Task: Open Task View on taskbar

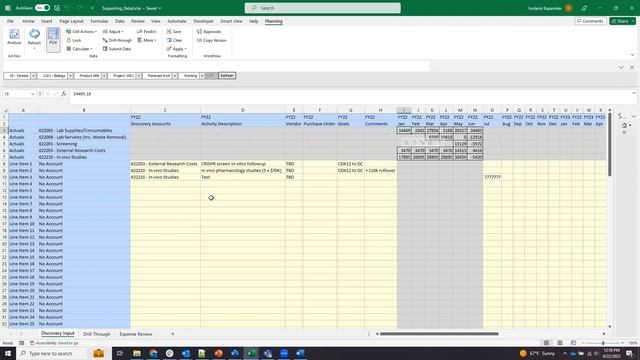Action: point(120,353)
